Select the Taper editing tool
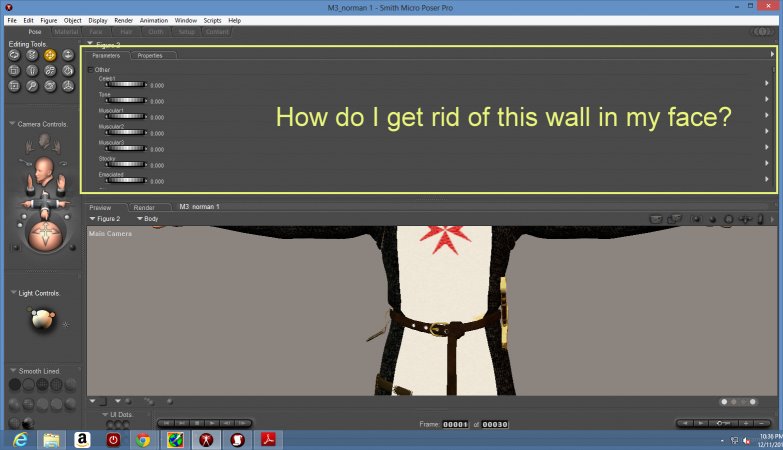 (32, 70)
